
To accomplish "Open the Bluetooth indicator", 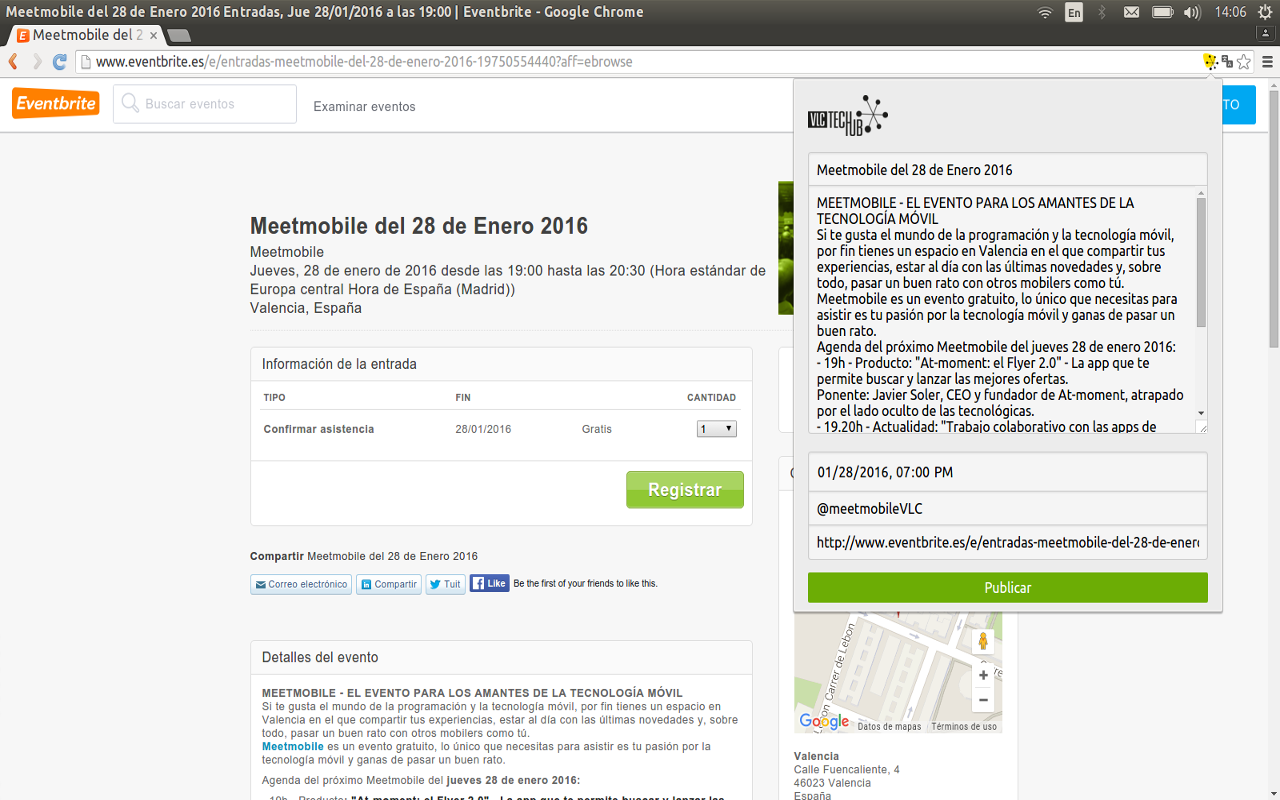I will [1103, 12].
